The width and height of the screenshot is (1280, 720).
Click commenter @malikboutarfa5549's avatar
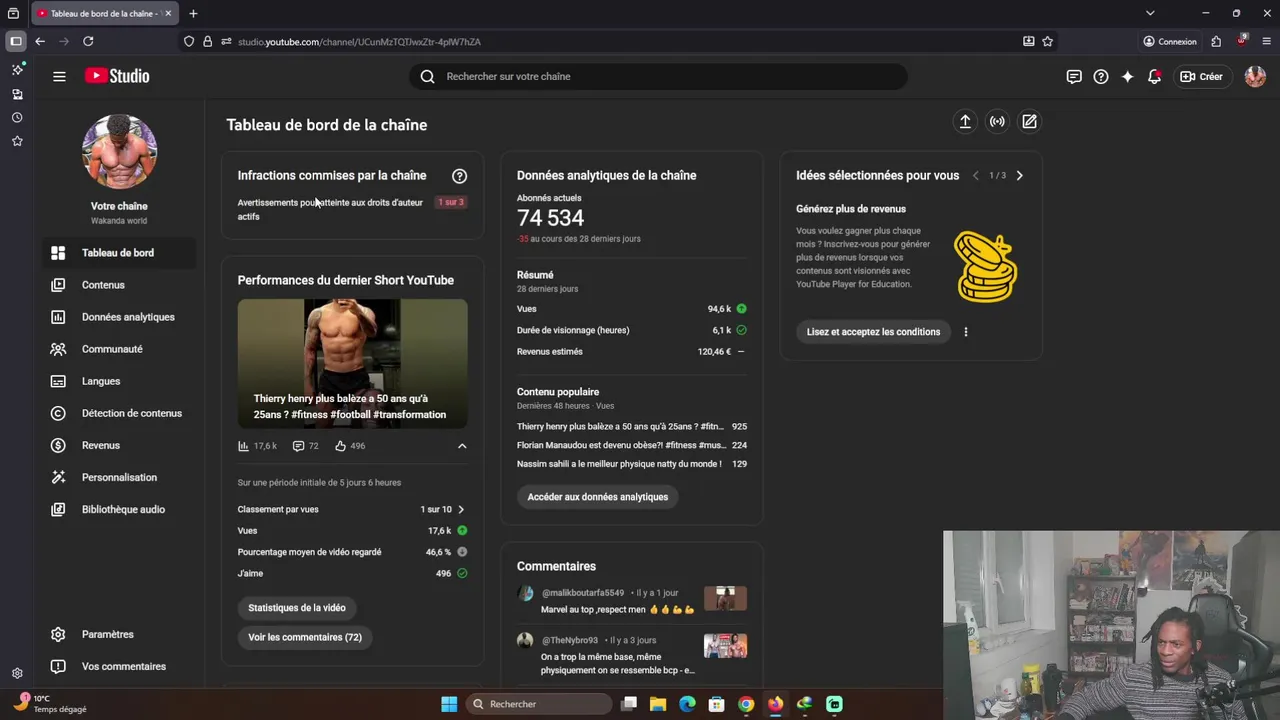pos(525,593)
